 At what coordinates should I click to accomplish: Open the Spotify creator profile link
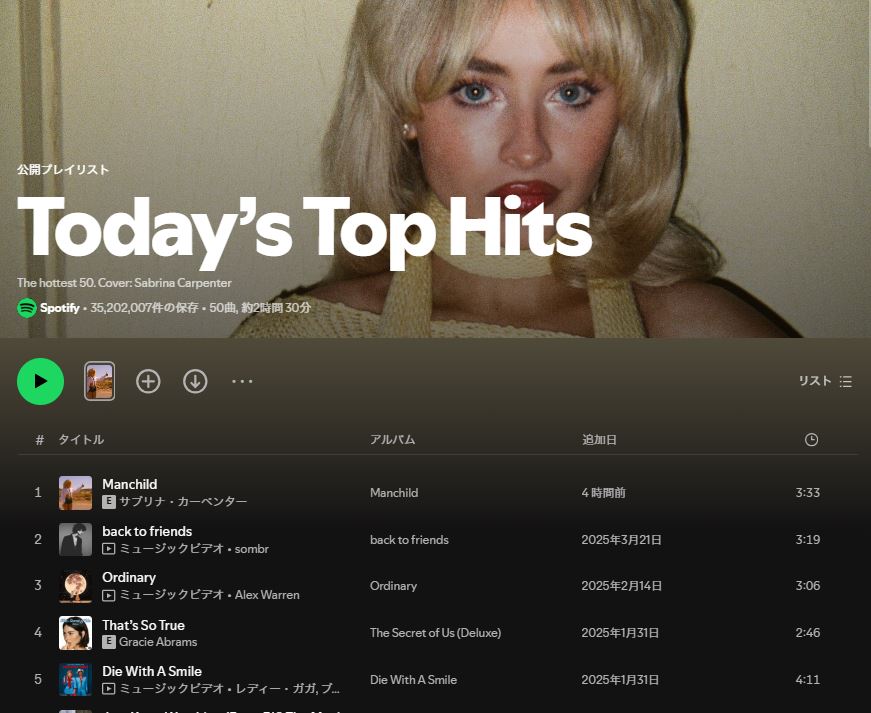click(x=60, y=308)
